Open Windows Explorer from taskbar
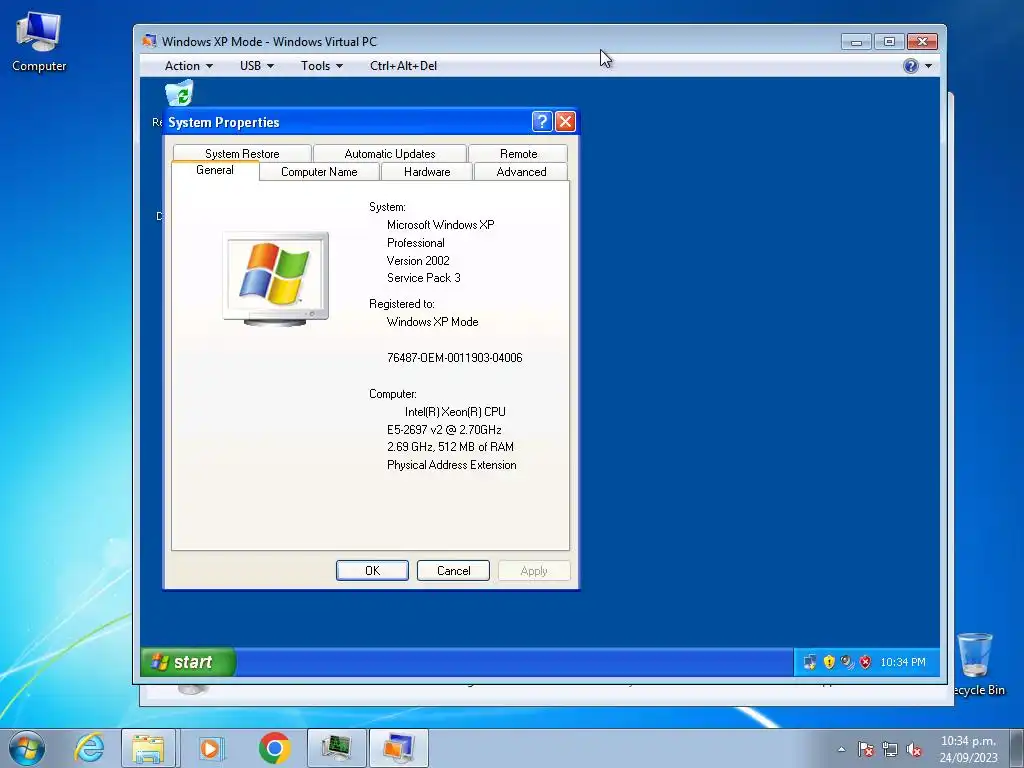1024x768 pixels. coord(148,748)
